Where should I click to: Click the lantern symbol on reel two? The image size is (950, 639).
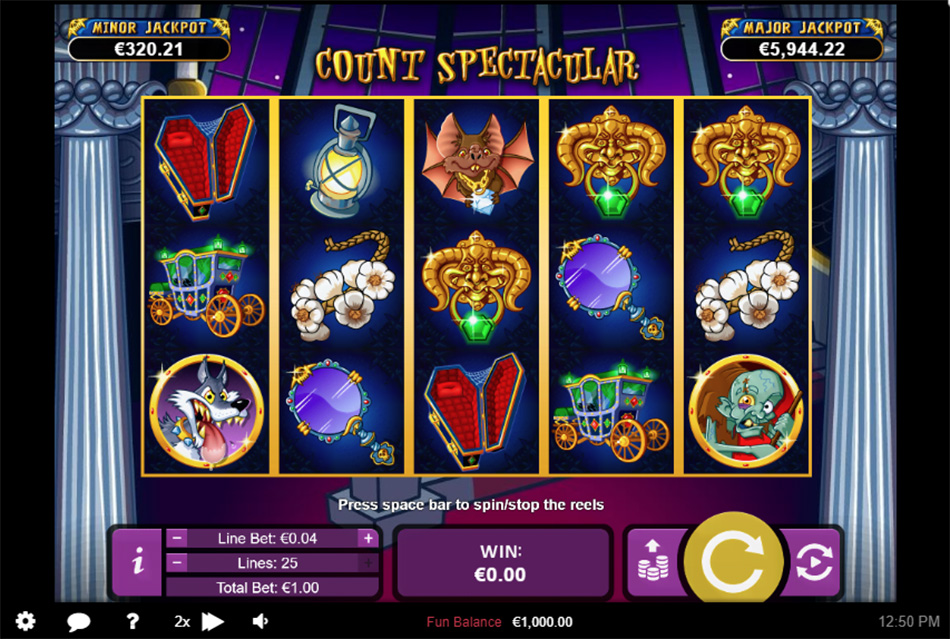point(341,162)
